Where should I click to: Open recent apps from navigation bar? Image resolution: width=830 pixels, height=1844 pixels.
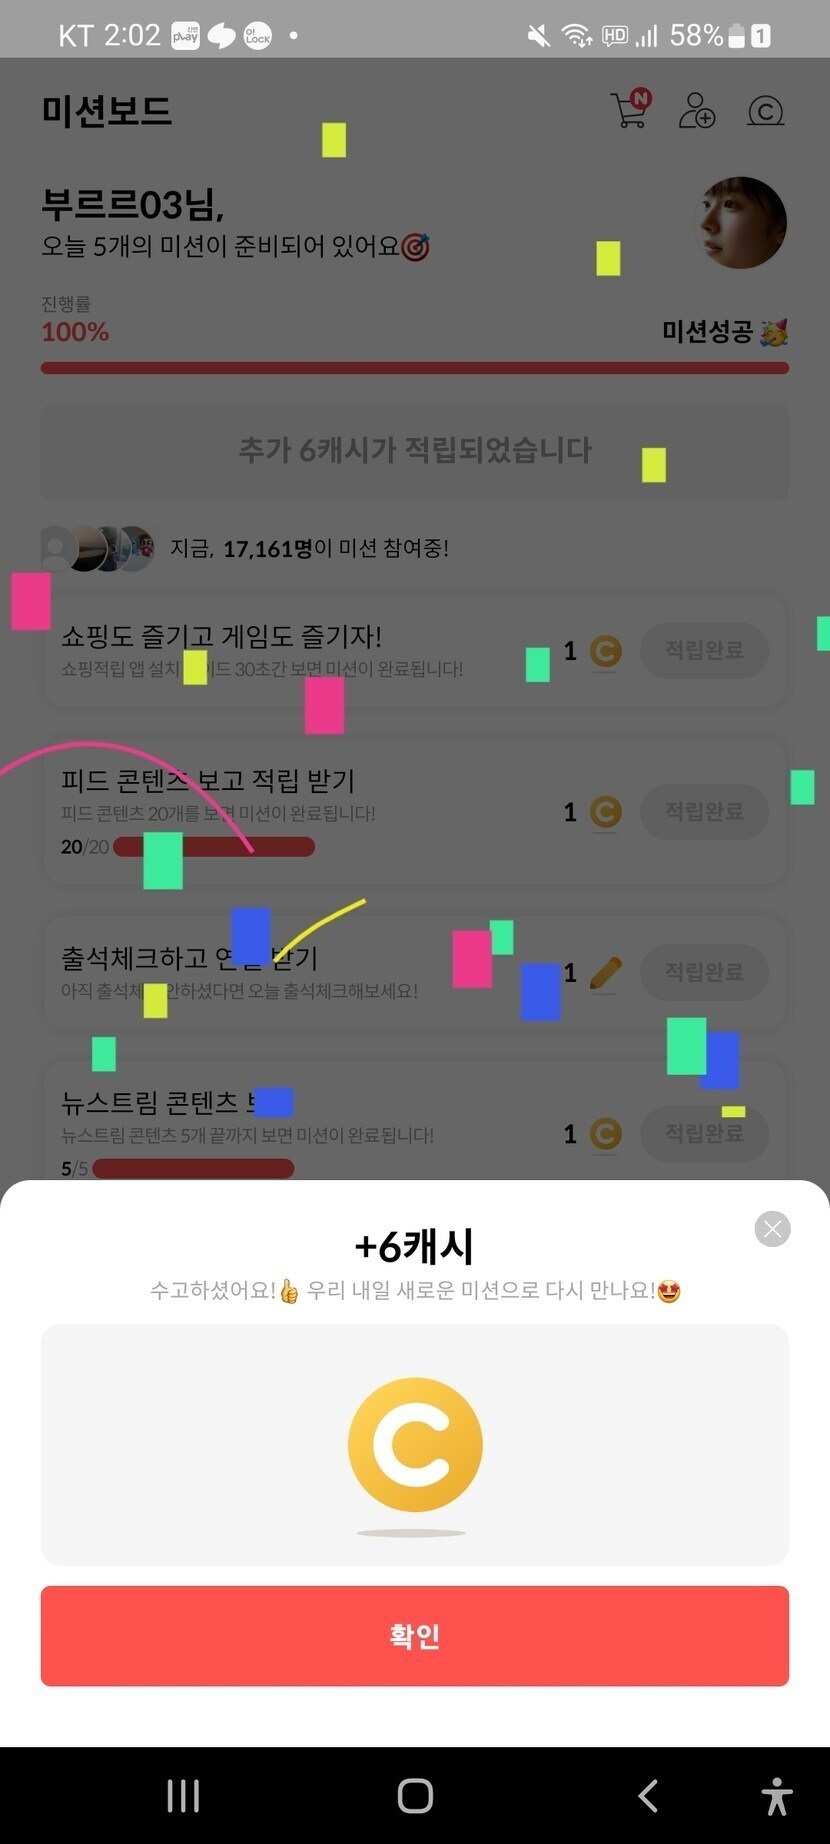(183, 1796)
